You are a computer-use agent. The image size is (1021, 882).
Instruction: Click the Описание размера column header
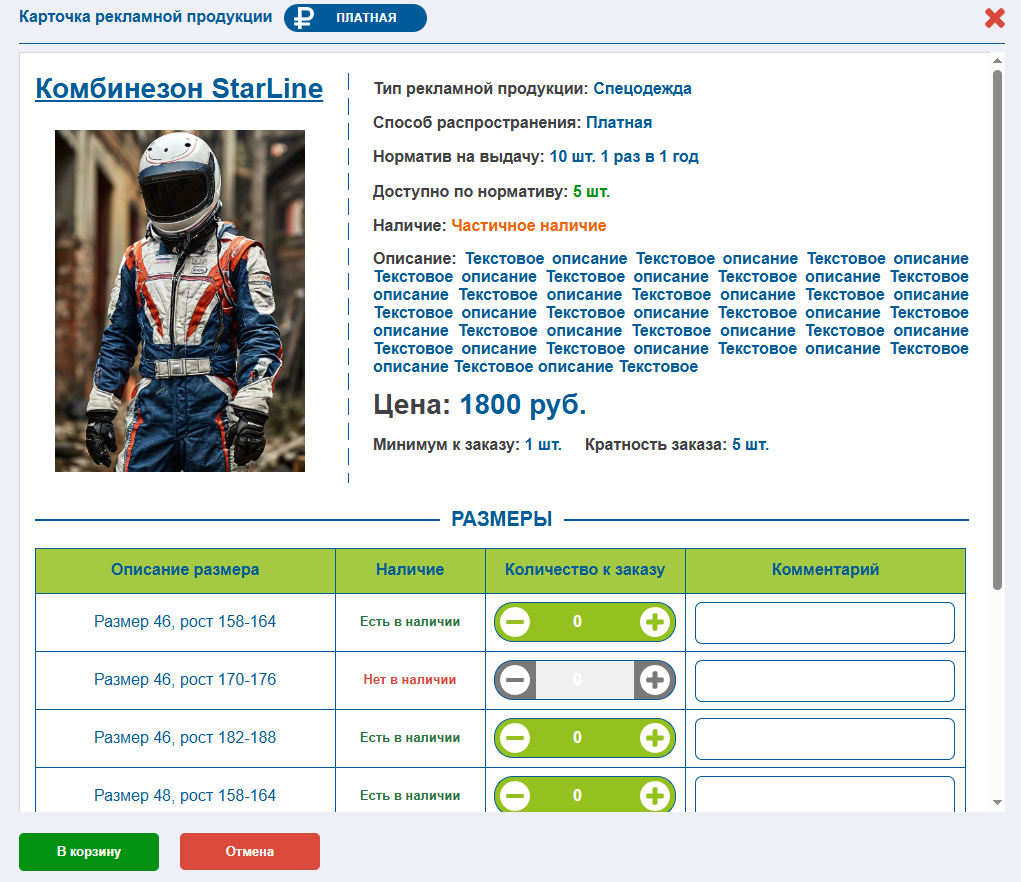pyautogui.click(x=185, y=570)
